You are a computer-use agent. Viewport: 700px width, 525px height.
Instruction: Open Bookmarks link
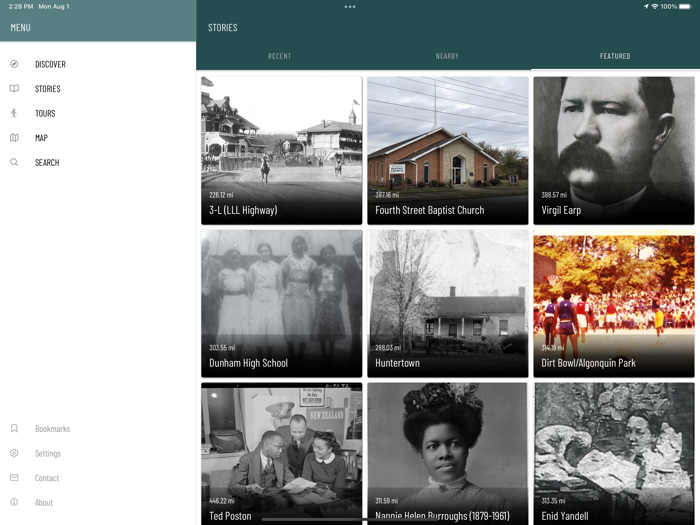coord(53,429)
